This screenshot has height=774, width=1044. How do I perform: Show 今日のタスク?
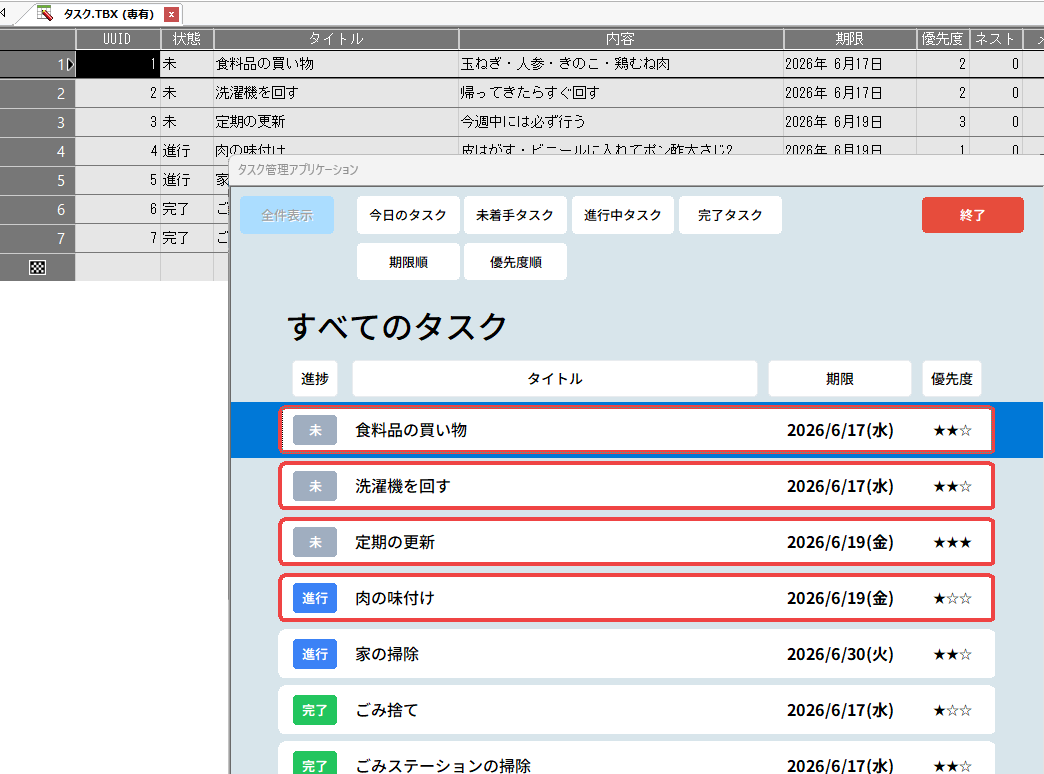click(408, 215)
